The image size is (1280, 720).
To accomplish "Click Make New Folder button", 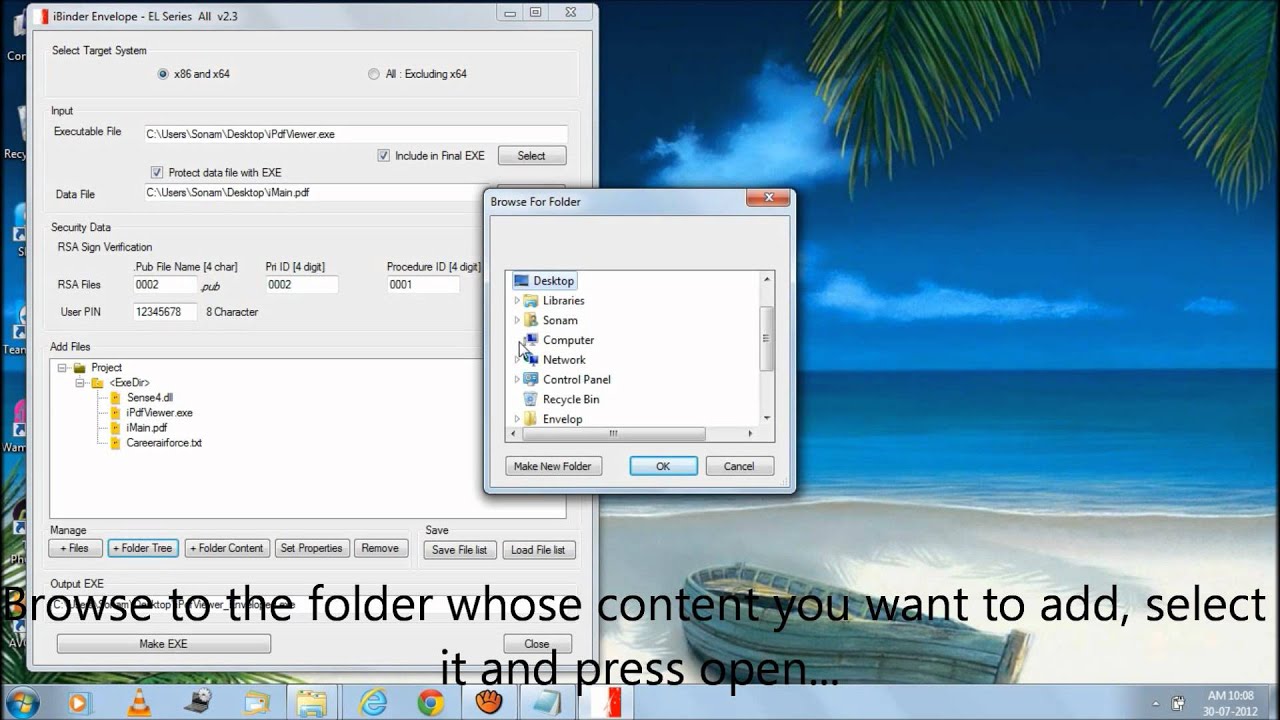I will [552, 466].
